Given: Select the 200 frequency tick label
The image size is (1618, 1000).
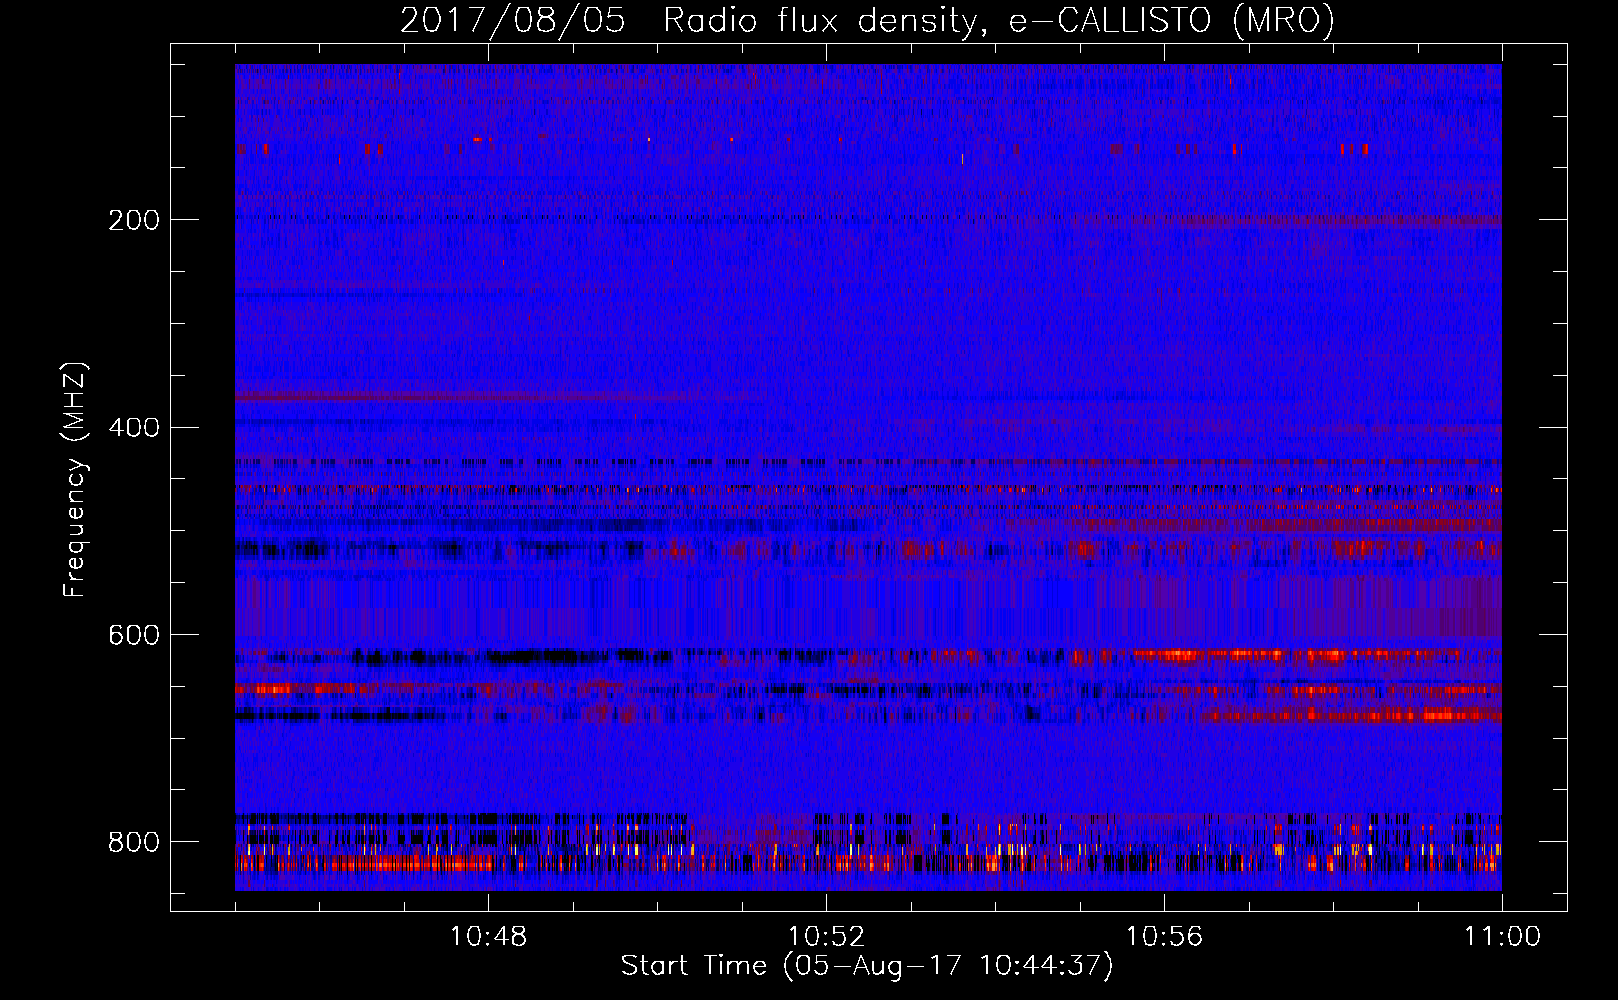Looking at the screenshot, I should (134, 220).
